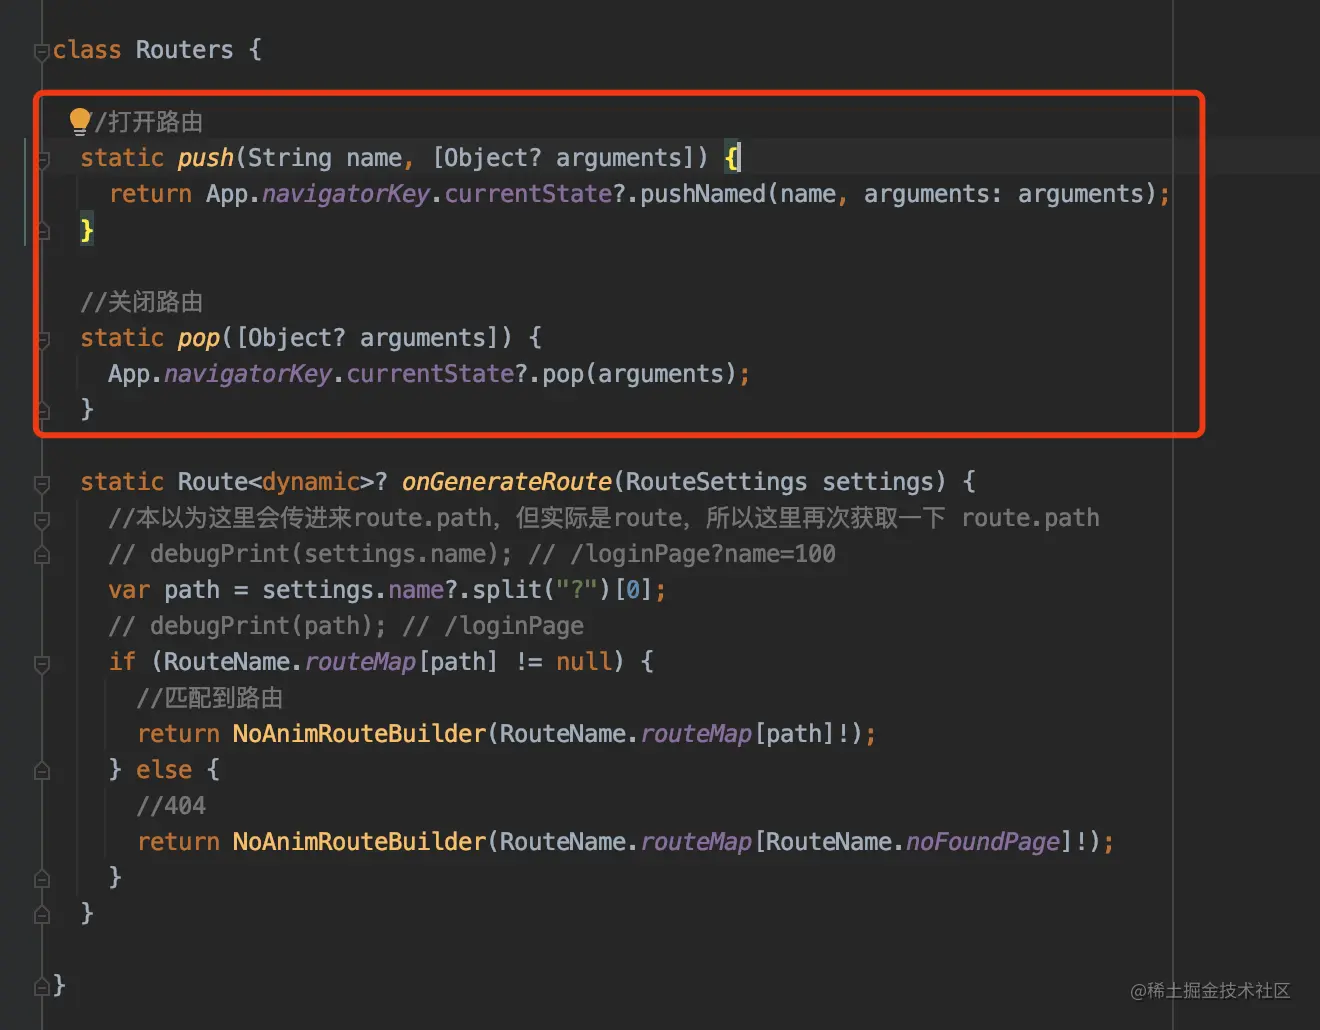
Task: Click the highlighted opening brace of push
Action: tap(732, 158)
